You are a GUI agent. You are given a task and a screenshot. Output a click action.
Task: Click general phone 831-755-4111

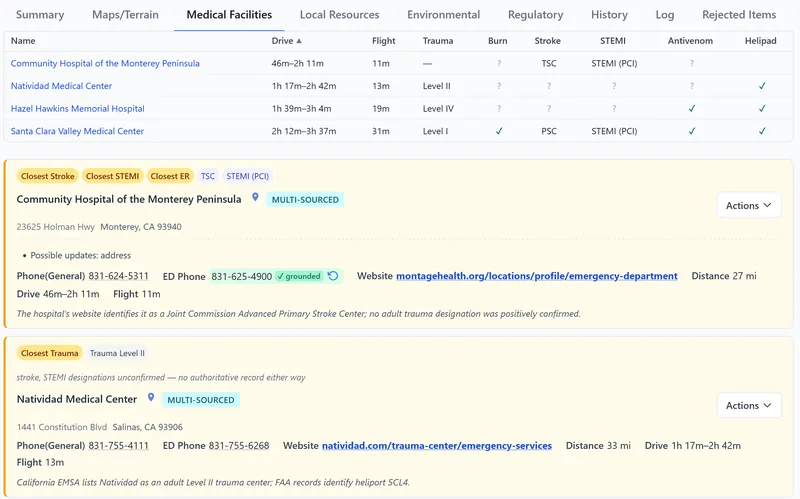coord(118,445)
